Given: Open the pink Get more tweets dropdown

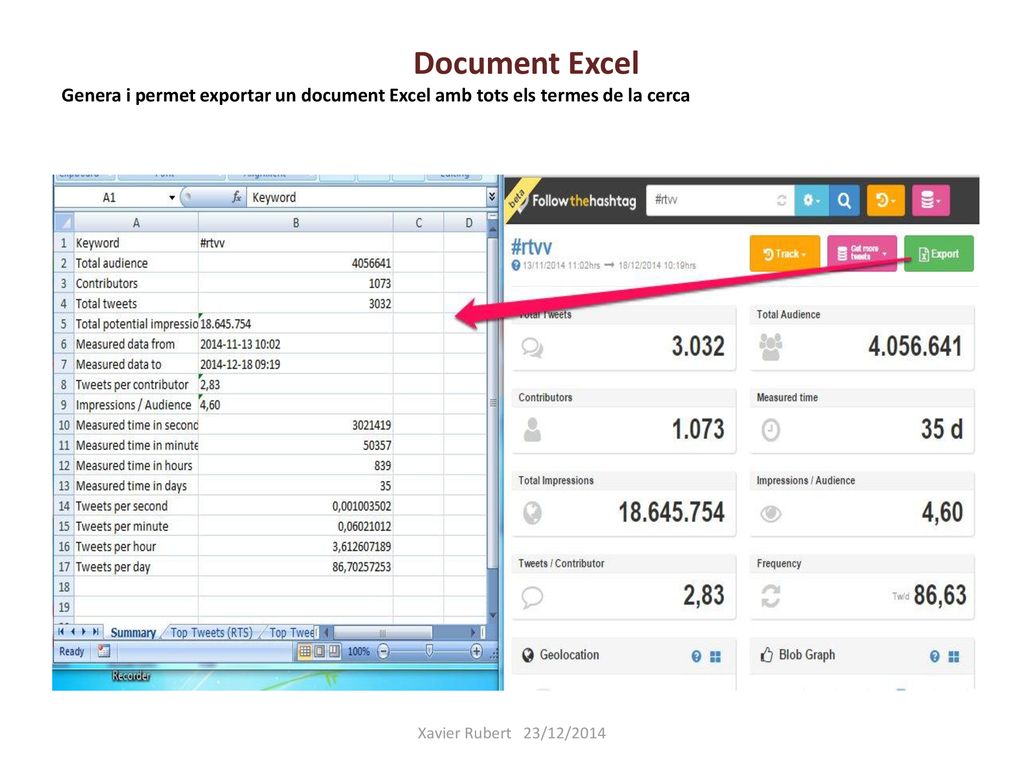Looking at the screenshot, I should click(x=862, y=253).
